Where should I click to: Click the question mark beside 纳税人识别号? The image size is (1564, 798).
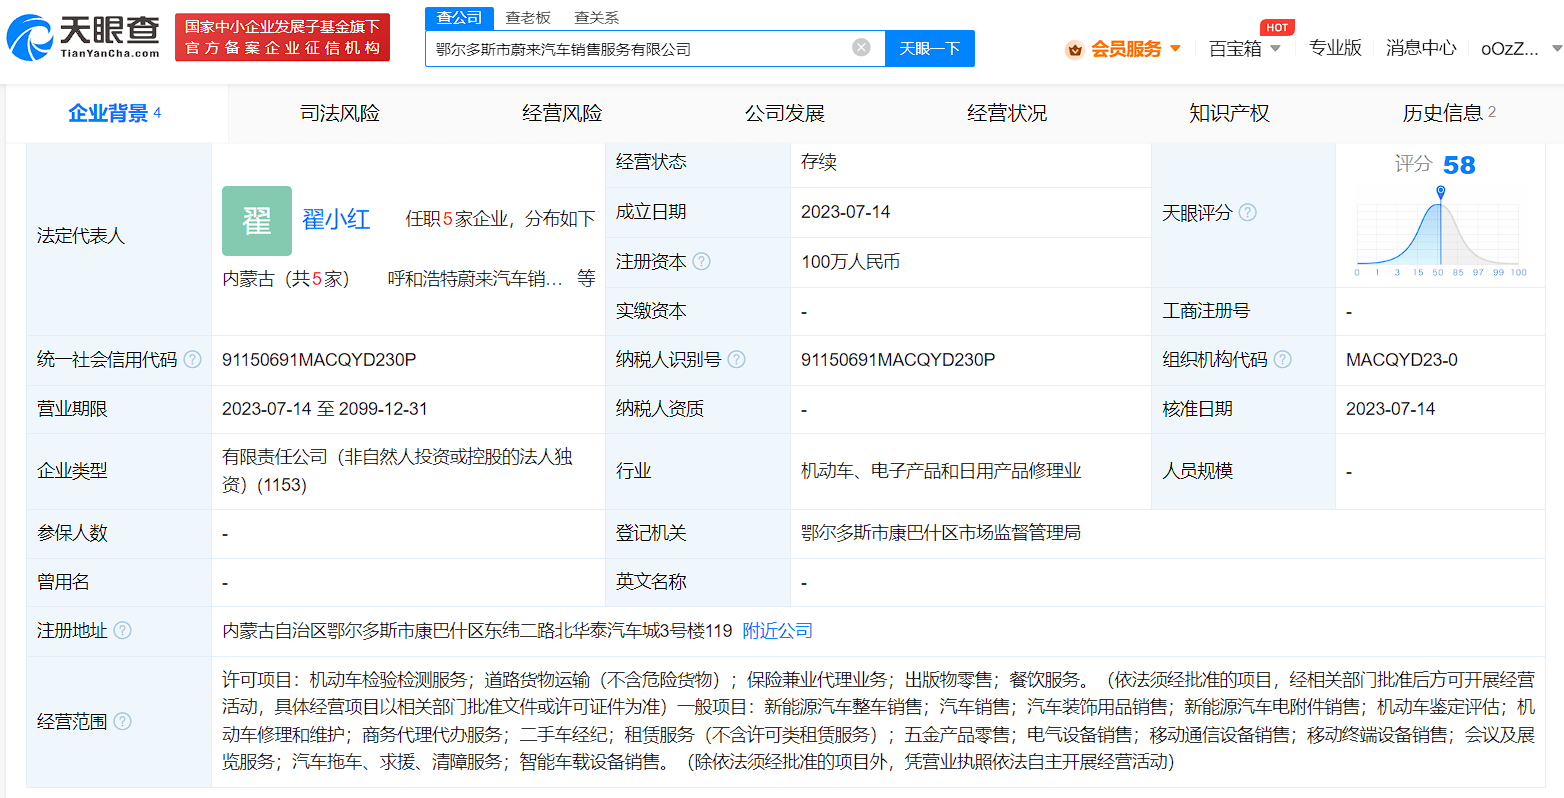pos(737,359)
